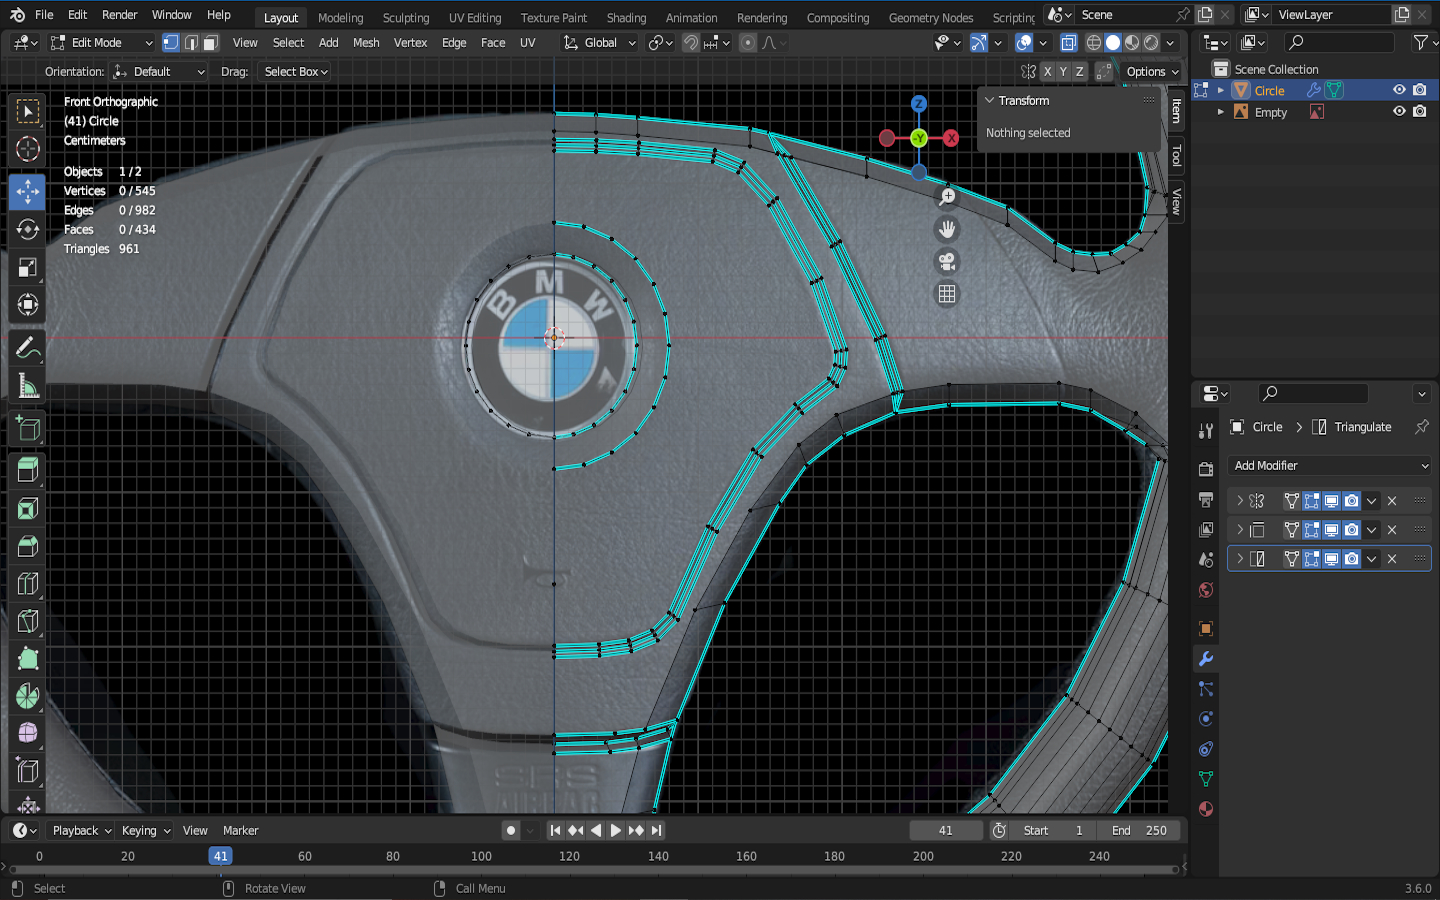
Task: Select the Annotate pencil tool
Action: [27, 348]
